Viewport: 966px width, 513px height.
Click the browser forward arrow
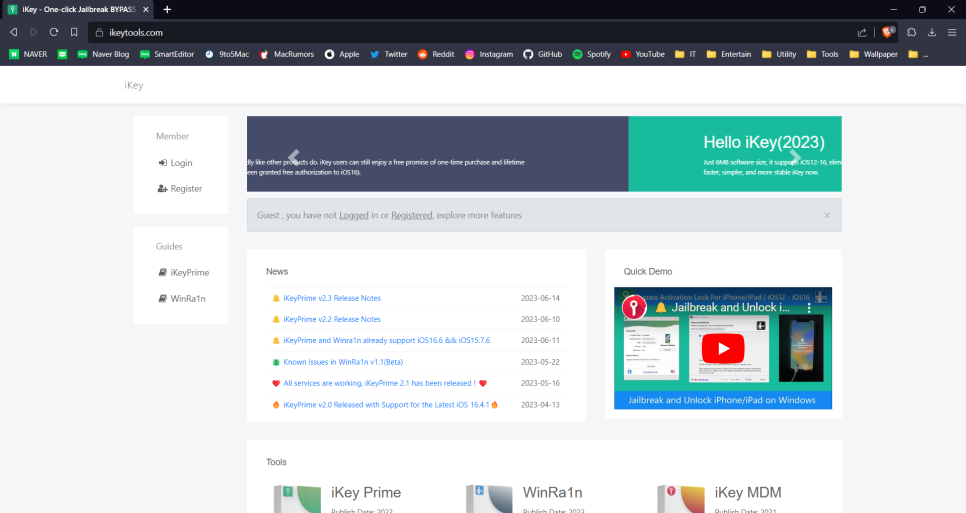click(34, 32)
